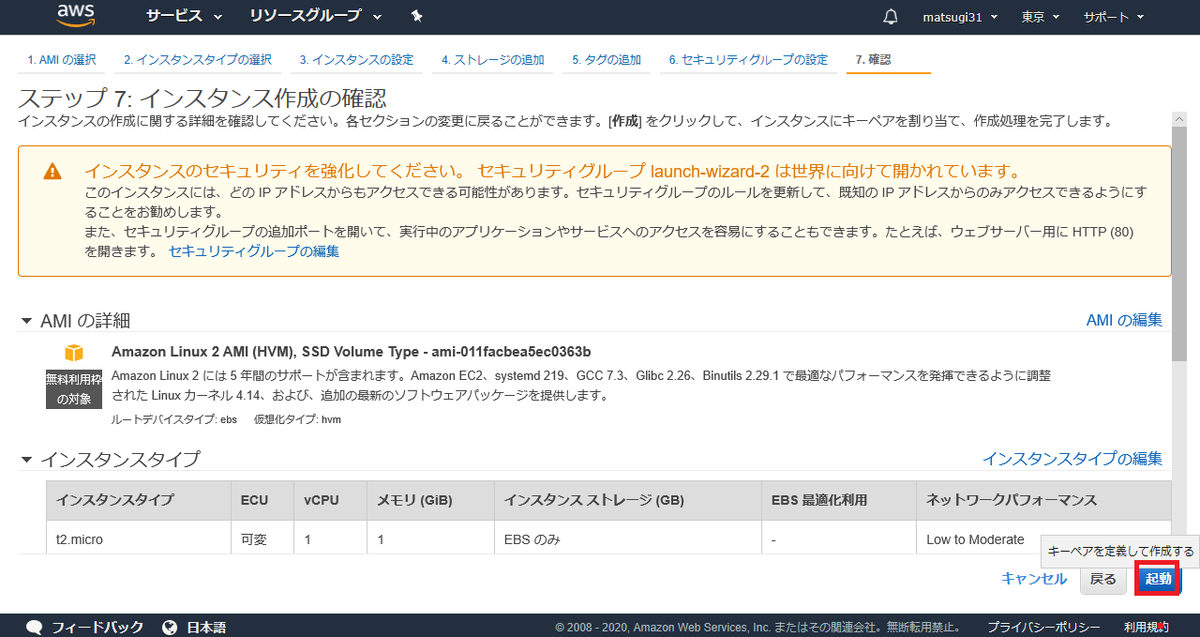The image size is (1200, 637).
Task: Open the 利用規約 link
Action: click(1146, 627)
